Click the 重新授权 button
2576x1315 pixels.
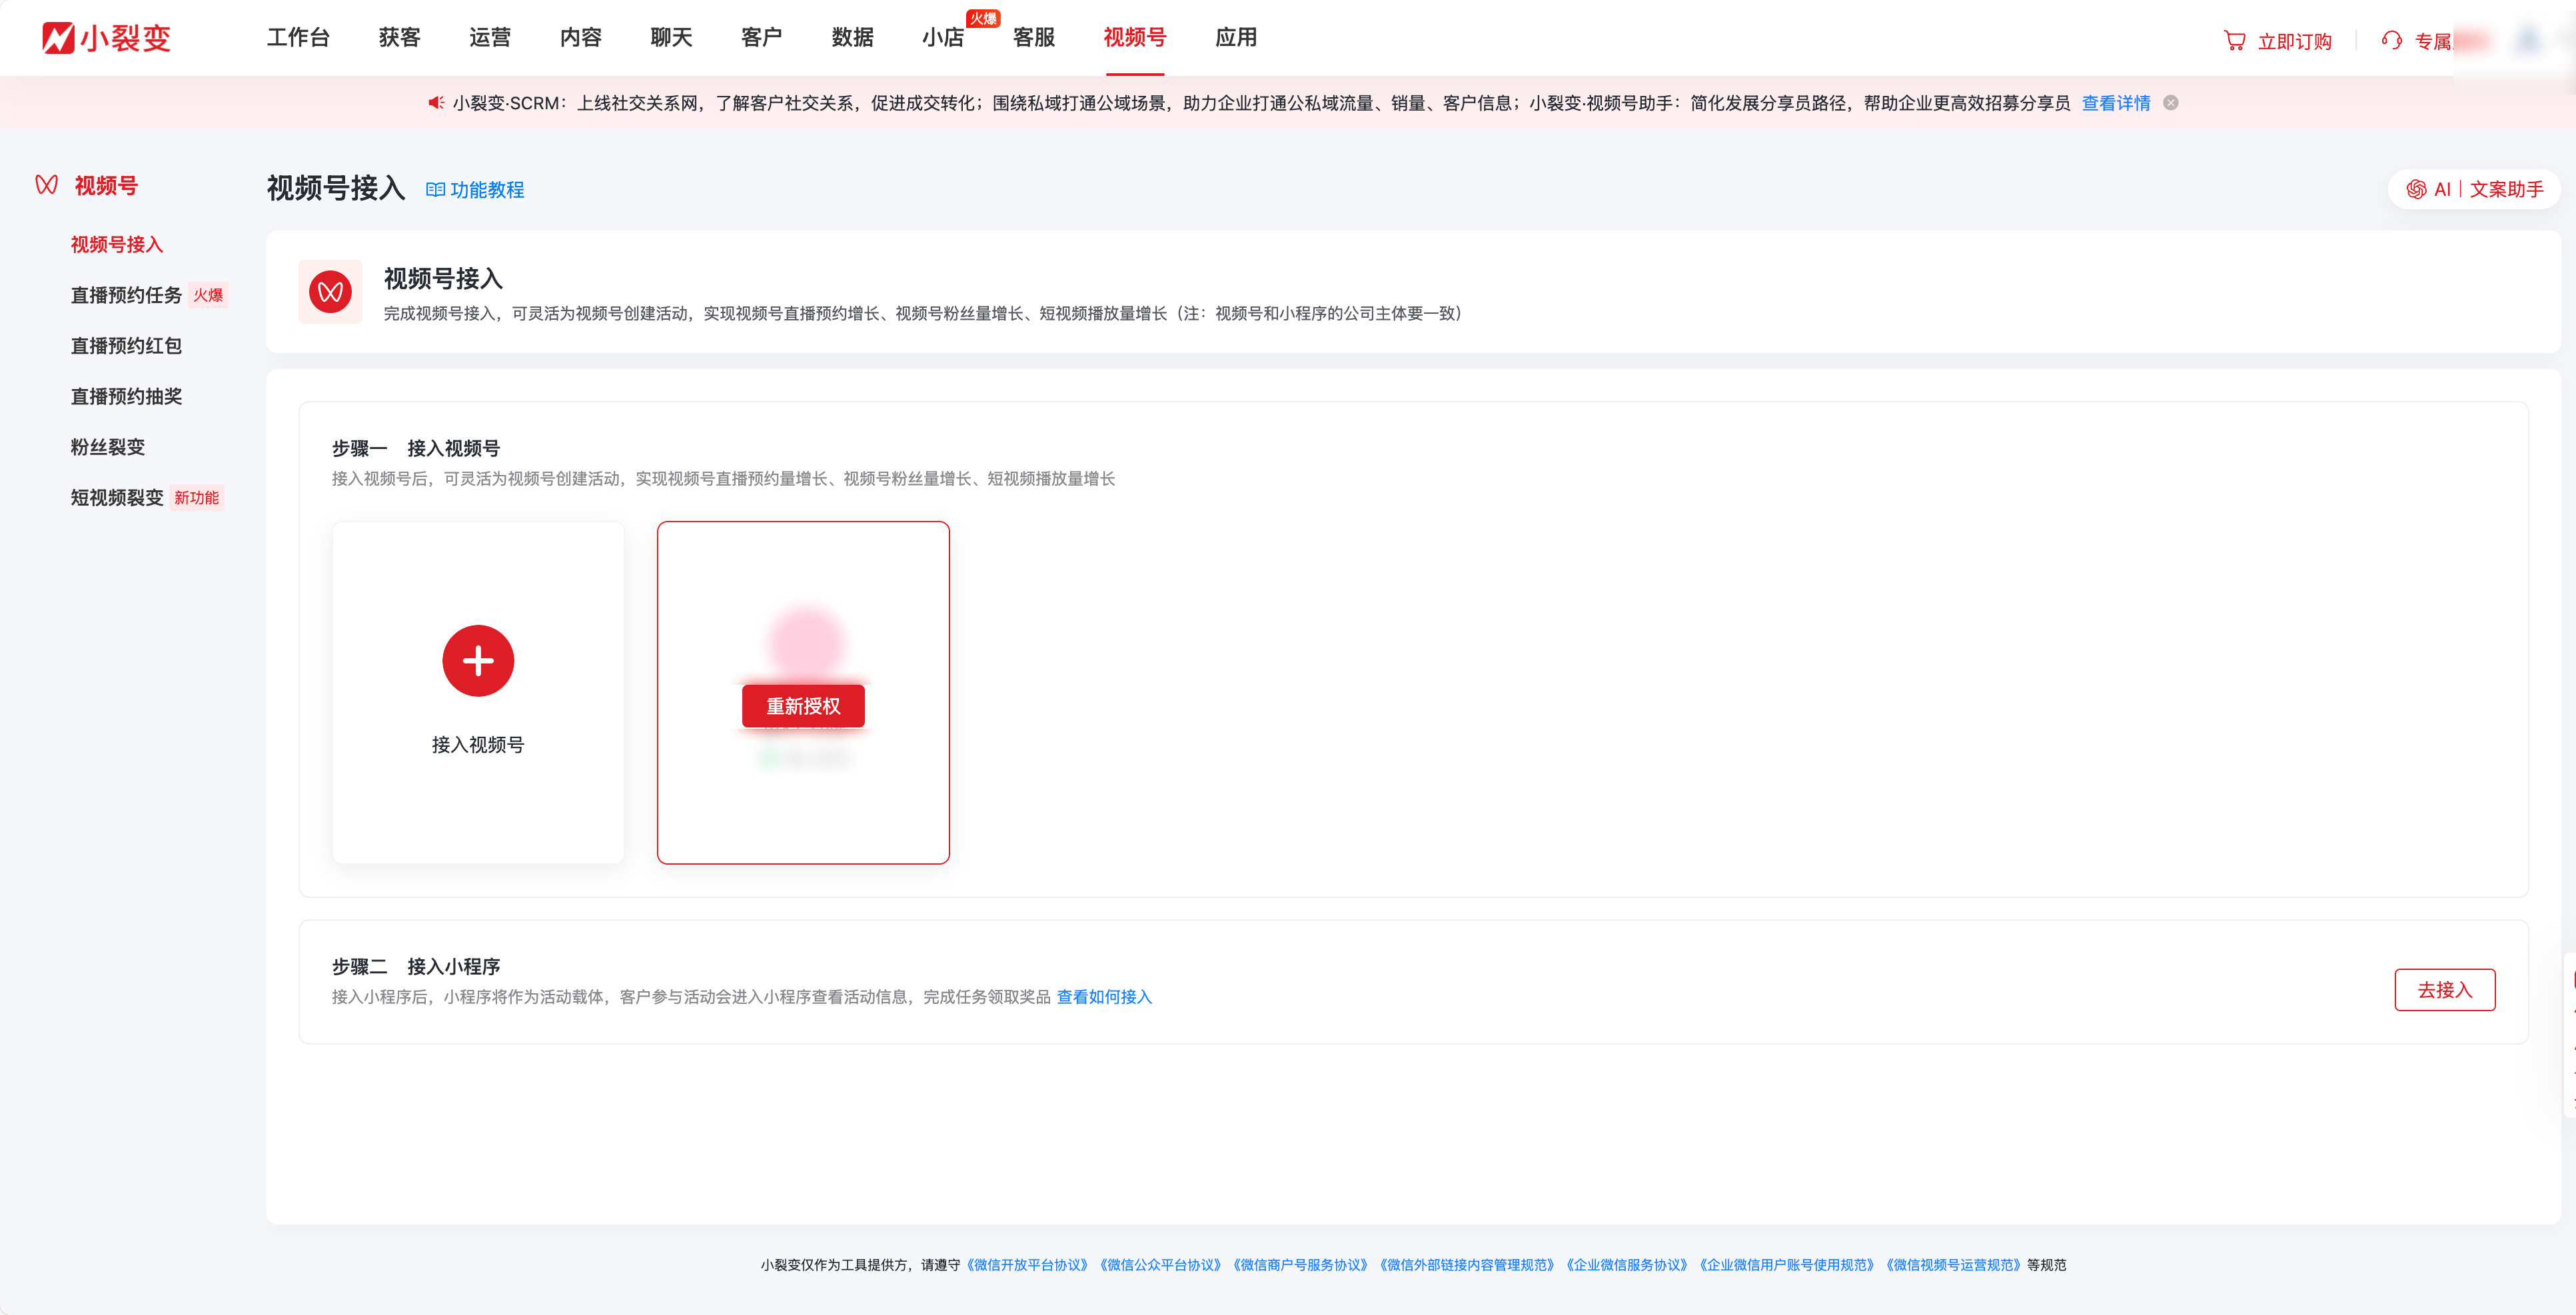pos(803,706)
